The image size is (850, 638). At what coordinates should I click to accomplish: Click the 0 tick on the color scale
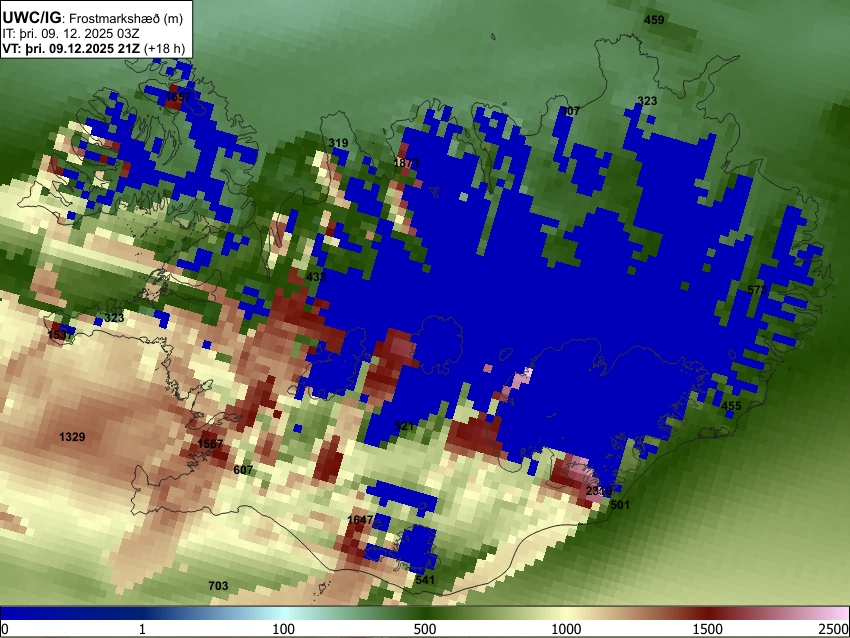point(5,629)
